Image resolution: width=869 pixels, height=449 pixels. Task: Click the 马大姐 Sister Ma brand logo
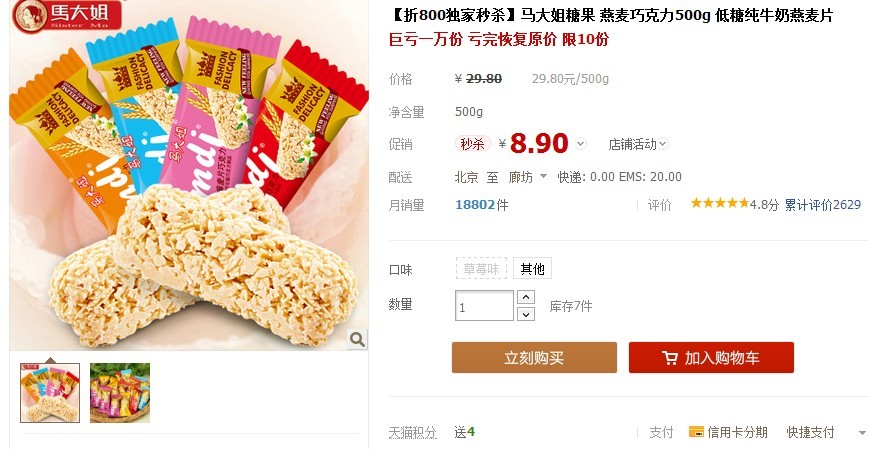[67, 16]
